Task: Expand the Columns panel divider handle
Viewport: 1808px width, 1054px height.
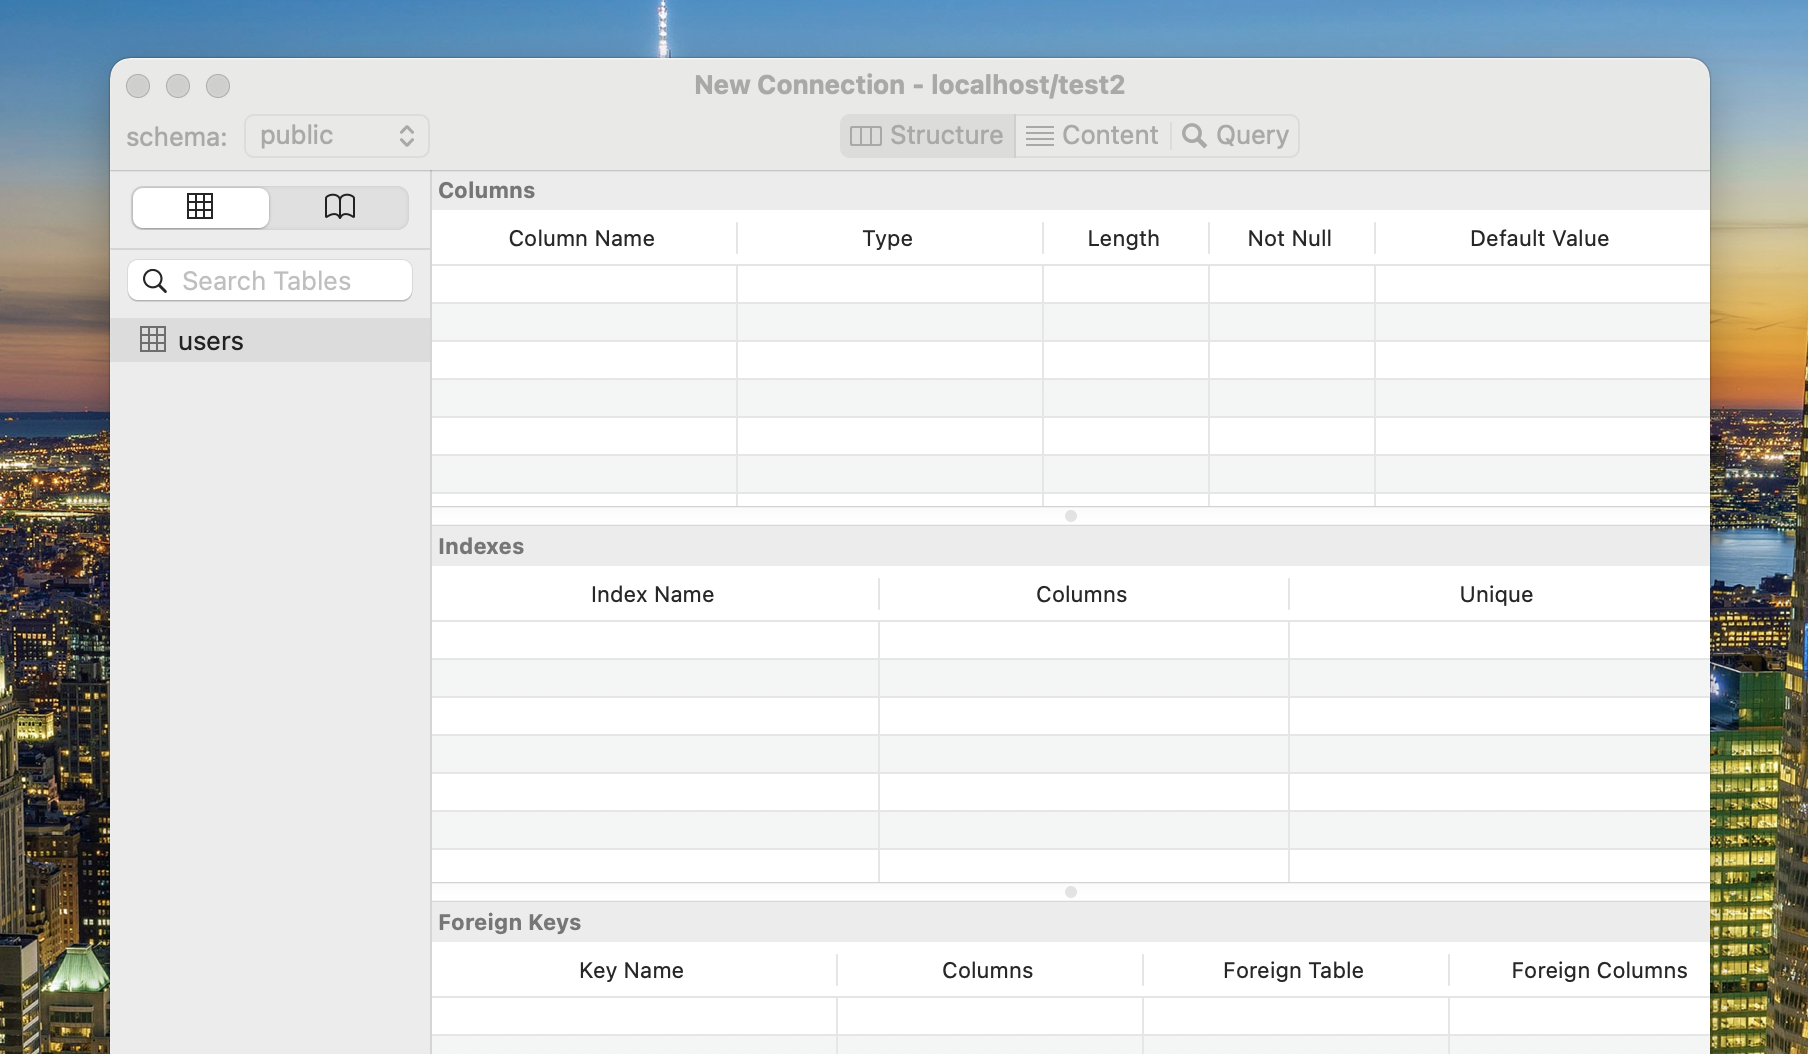Action: click(x=1070, y=517)
